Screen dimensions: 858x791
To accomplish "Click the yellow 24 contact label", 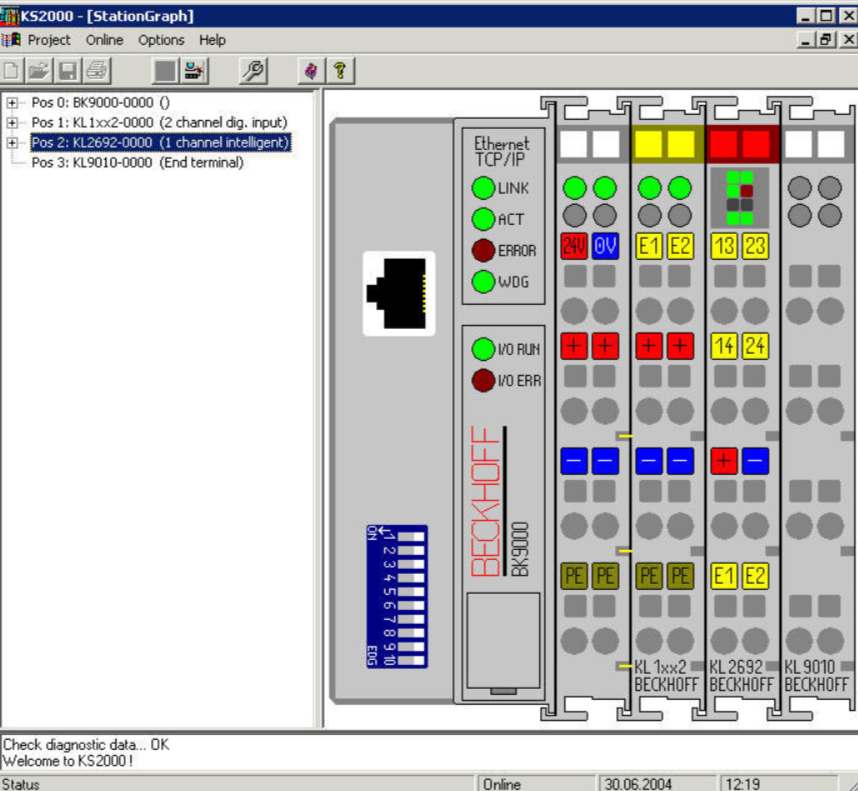I will pos(755,346).
